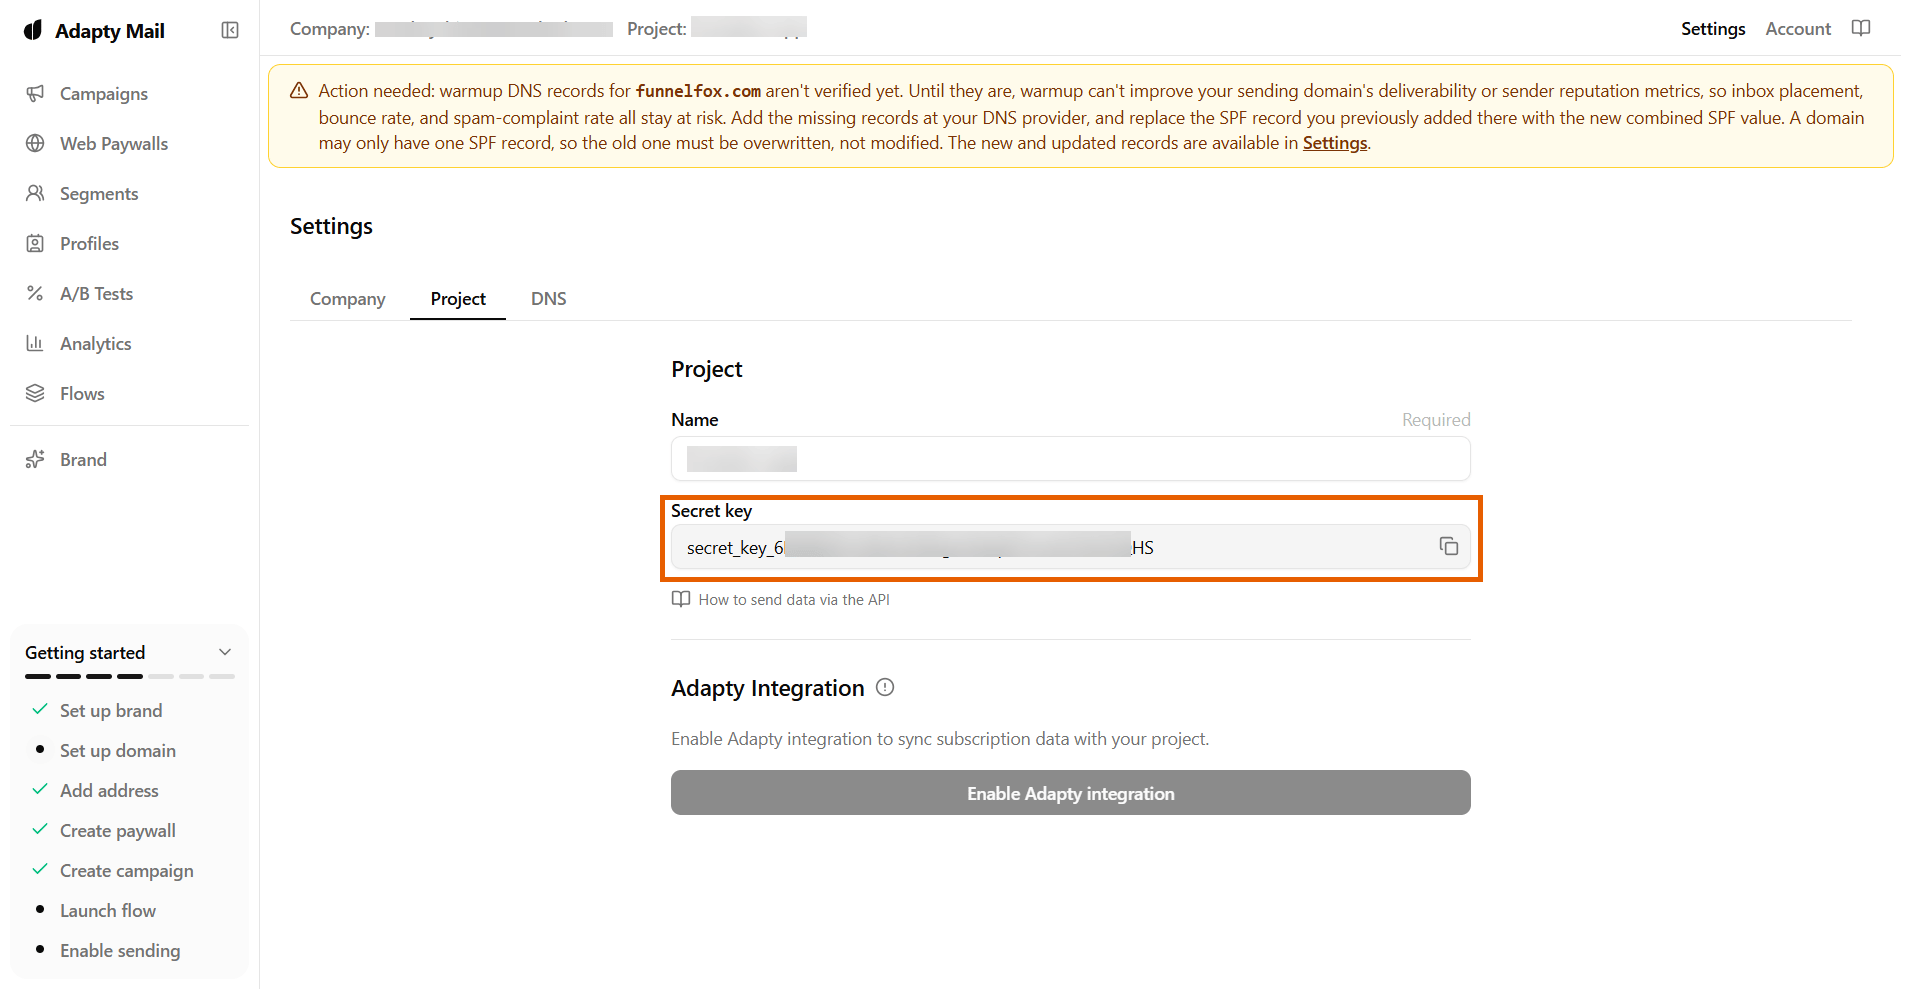1920x989 pixels.
Task: Open Settings in the top header
Action: 1713,29
